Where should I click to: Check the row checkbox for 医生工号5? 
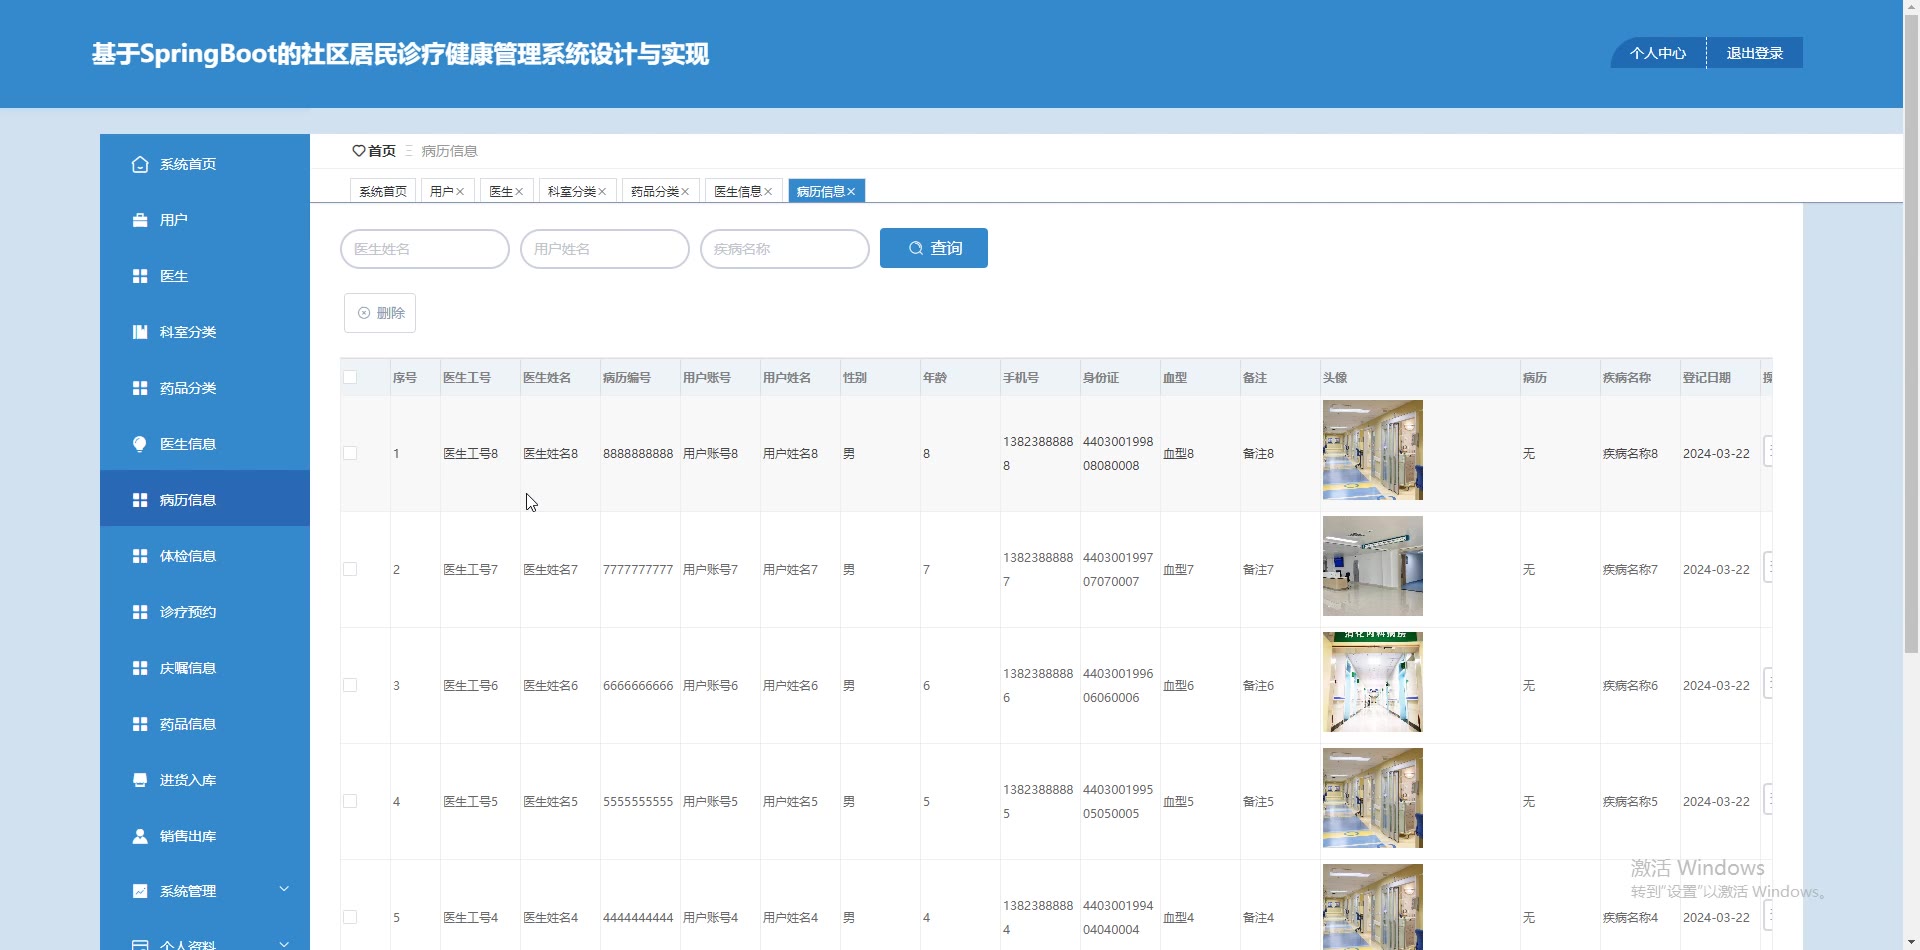(350, 801)
